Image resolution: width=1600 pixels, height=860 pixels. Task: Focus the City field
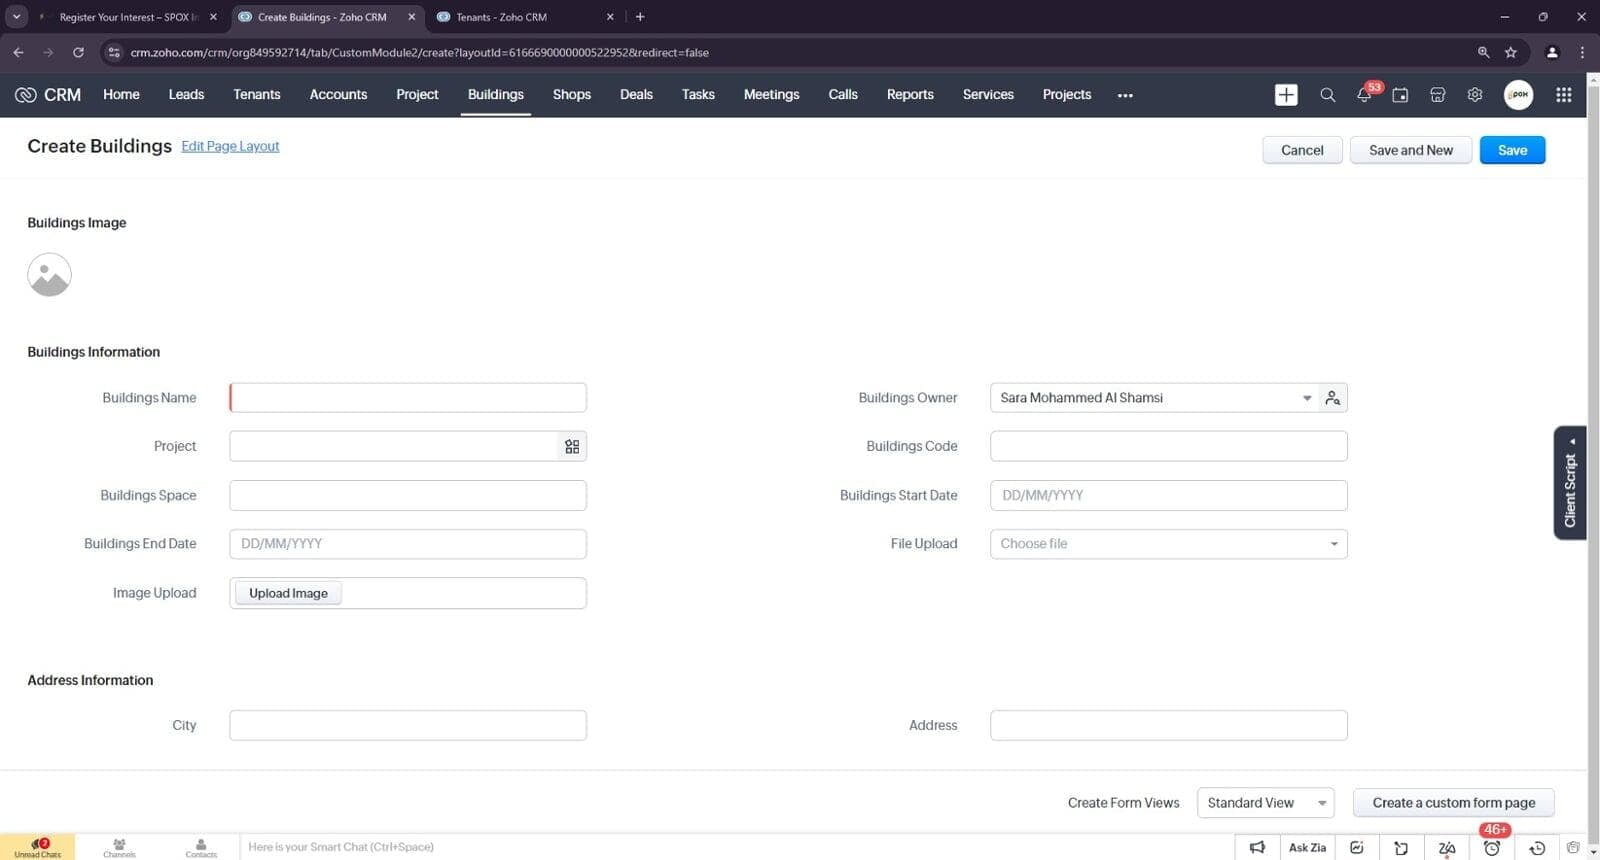pos(408,725)
